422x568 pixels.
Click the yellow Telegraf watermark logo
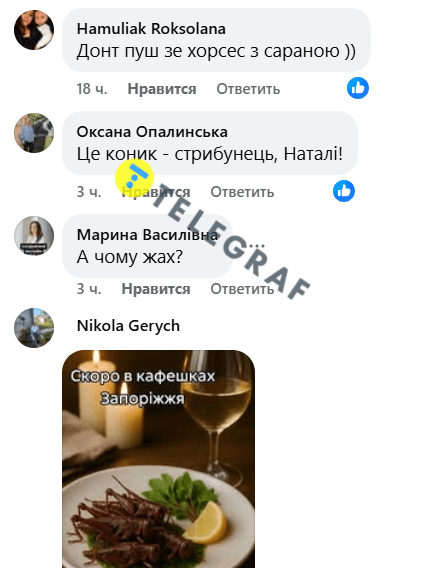tap(134, 178)
